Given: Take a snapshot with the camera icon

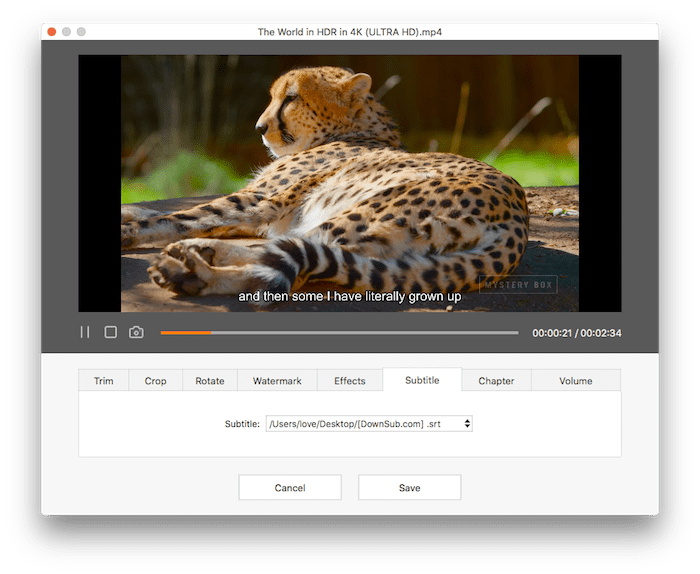Looking at the screenshot, I should coord(136,332).
